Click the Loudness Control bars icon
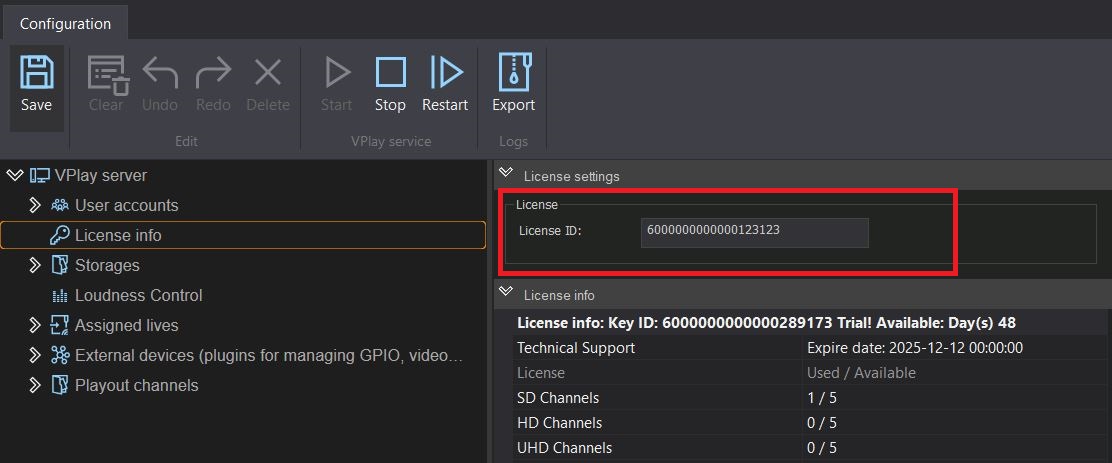Screen dimensions: 1112x463 [x=60, y=296]
